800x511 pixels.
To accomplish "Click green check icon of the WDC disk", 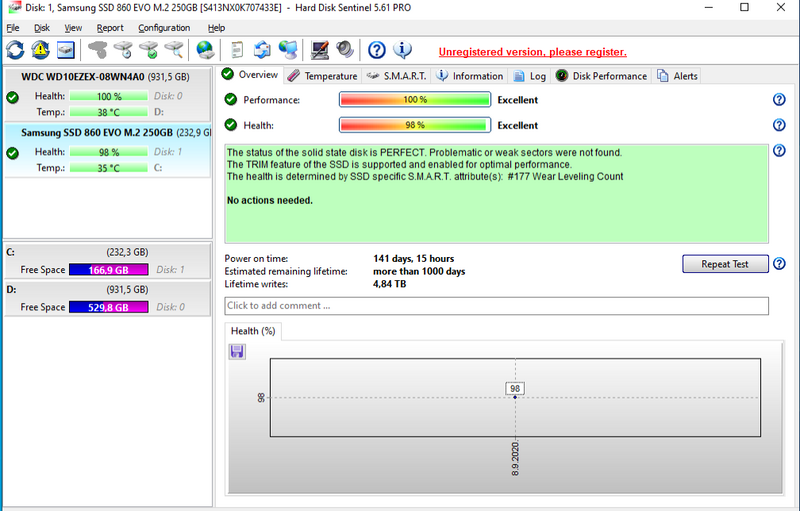I will [x=13, y=97].
